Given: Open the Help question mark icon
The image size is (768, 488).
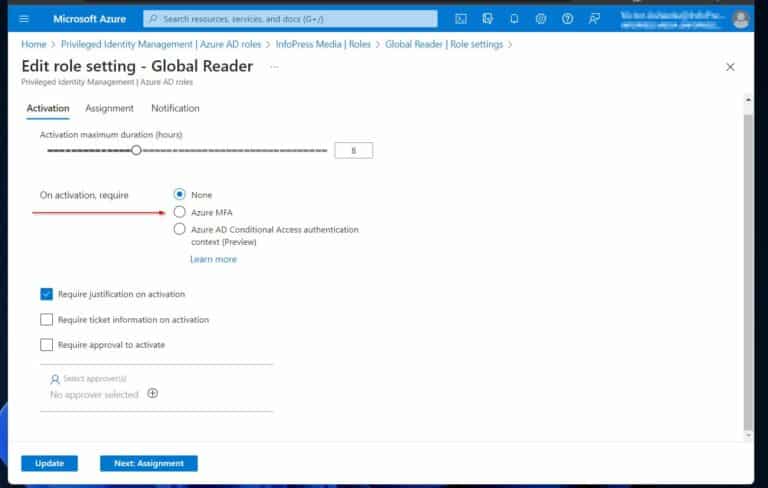Looking at the screenshot, I should coord(567,19).
